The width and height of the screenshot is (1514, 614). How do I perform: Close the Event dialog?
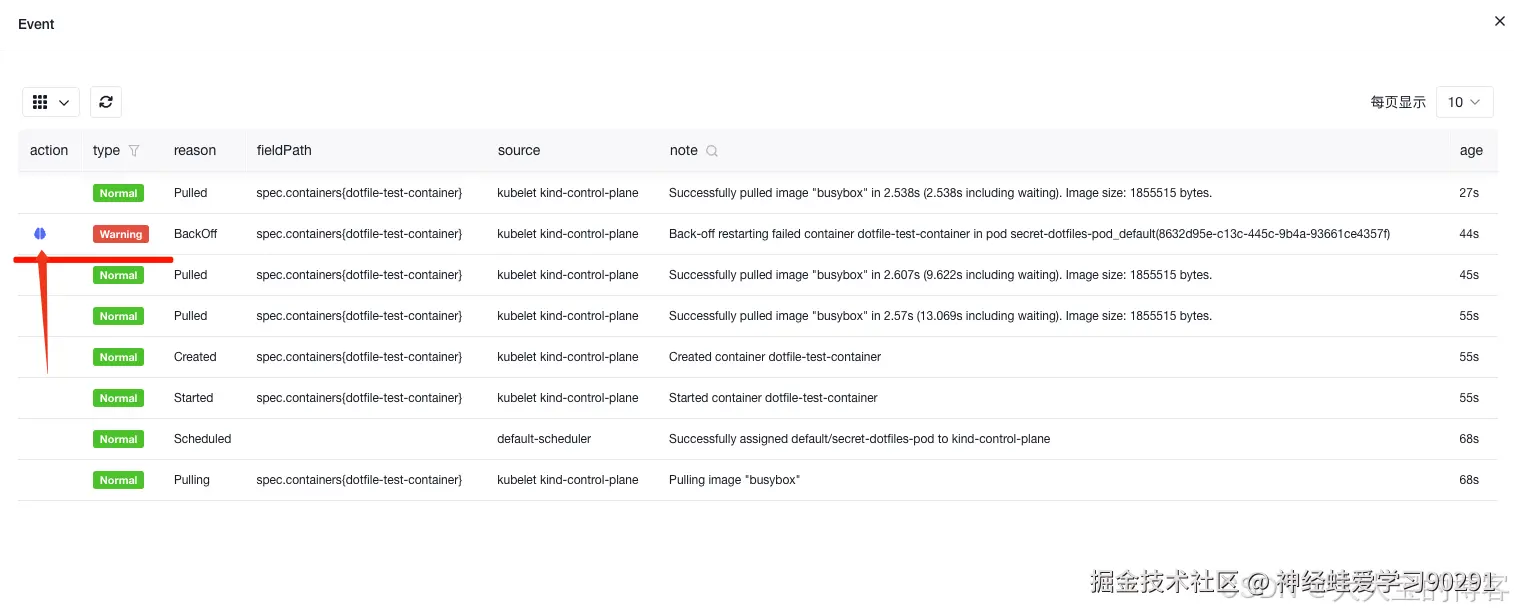[x=1499, y=21]
